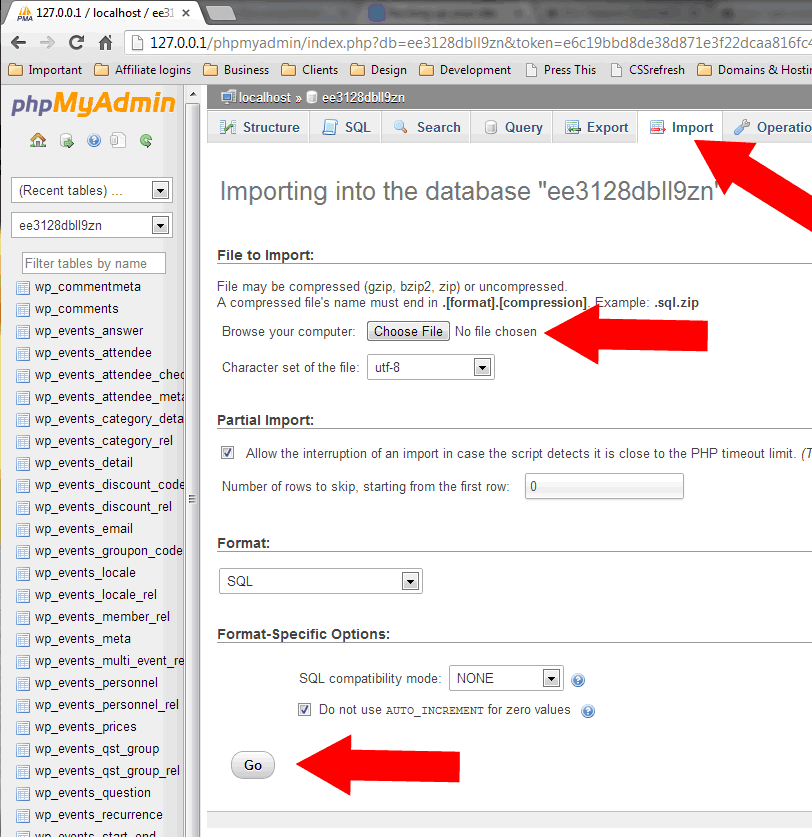Switch to the Query tab
This screenshot has height=837, width=812.
point(513,127)
